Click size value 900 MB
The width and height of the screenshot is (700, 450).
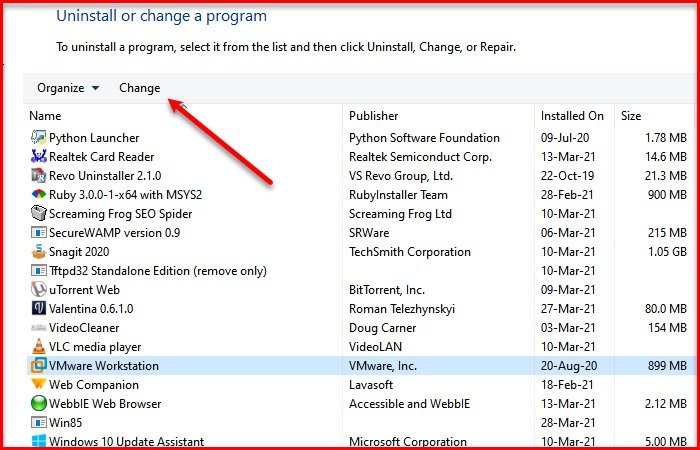pos(667,195)
